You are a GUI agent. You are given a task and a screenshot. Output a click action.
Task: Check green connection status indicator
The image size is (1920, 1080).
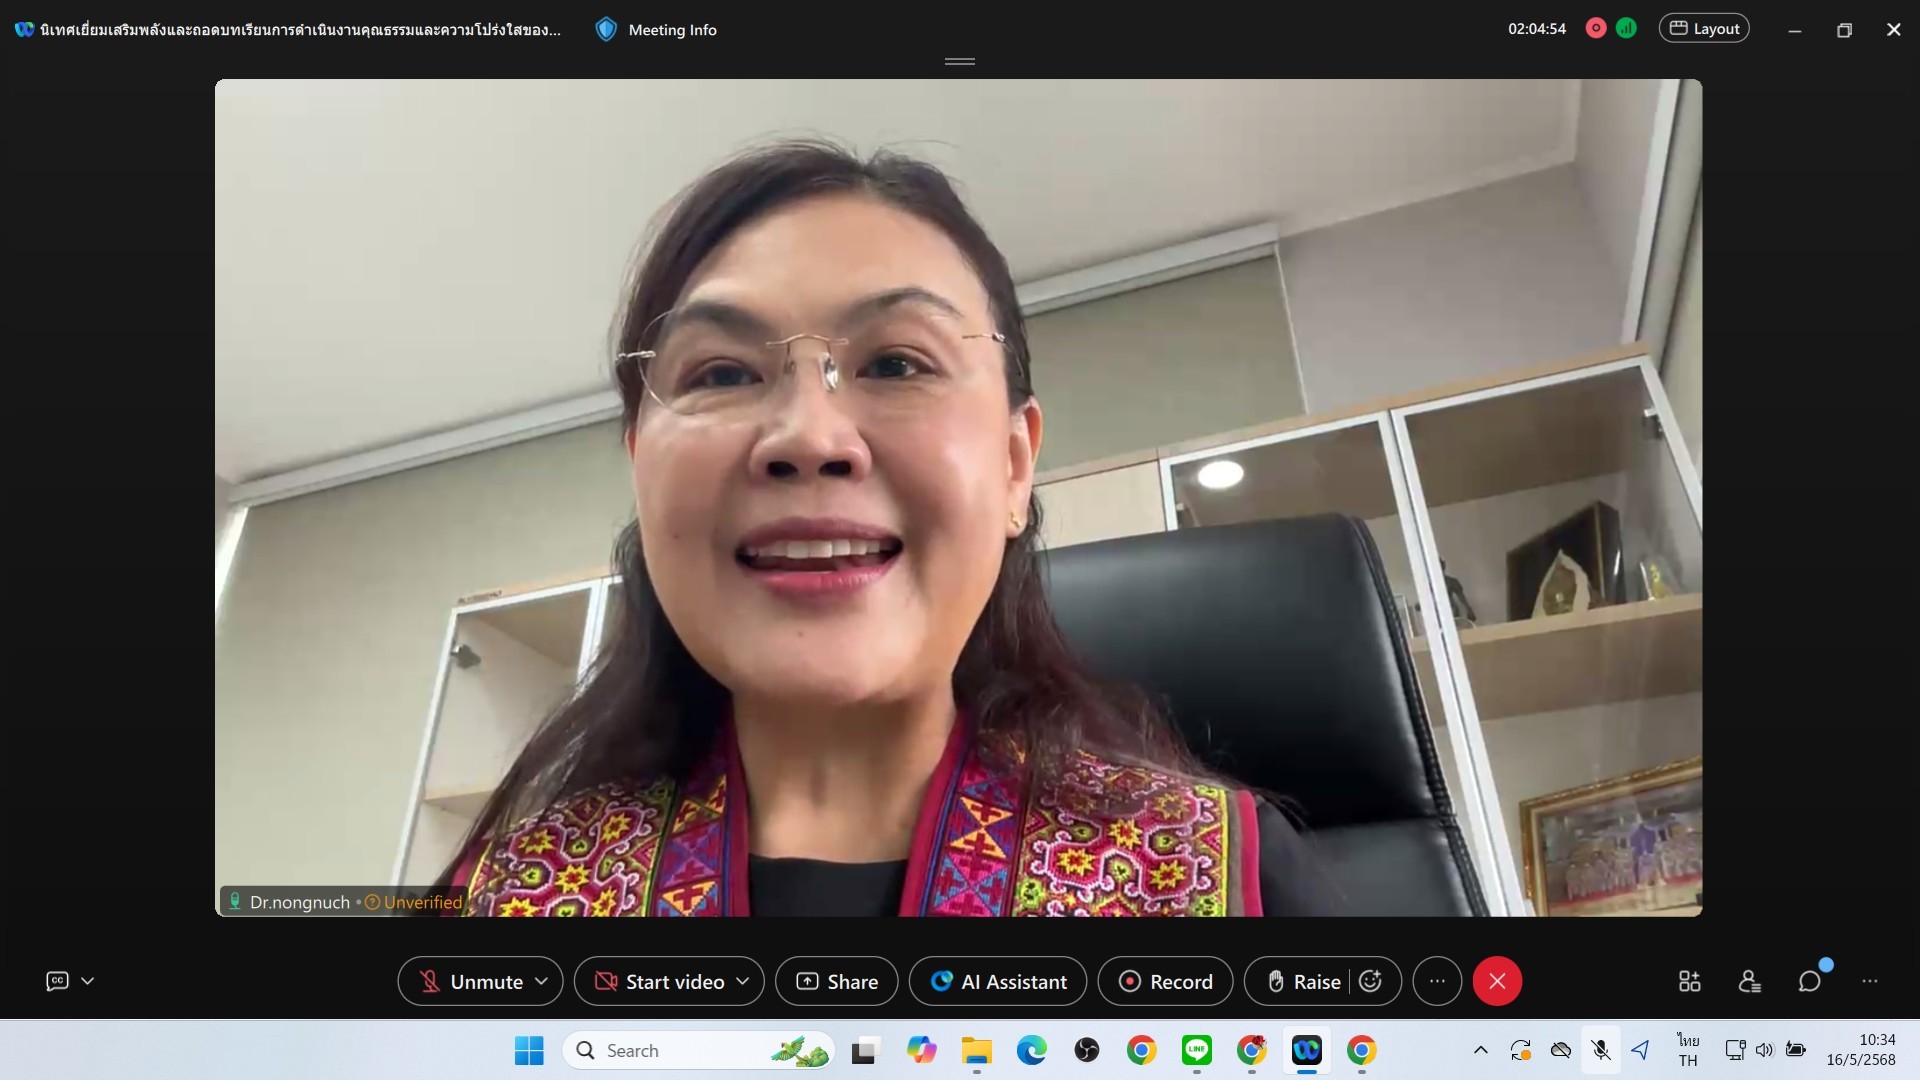pyautogui.click(x=1627, y=28)
